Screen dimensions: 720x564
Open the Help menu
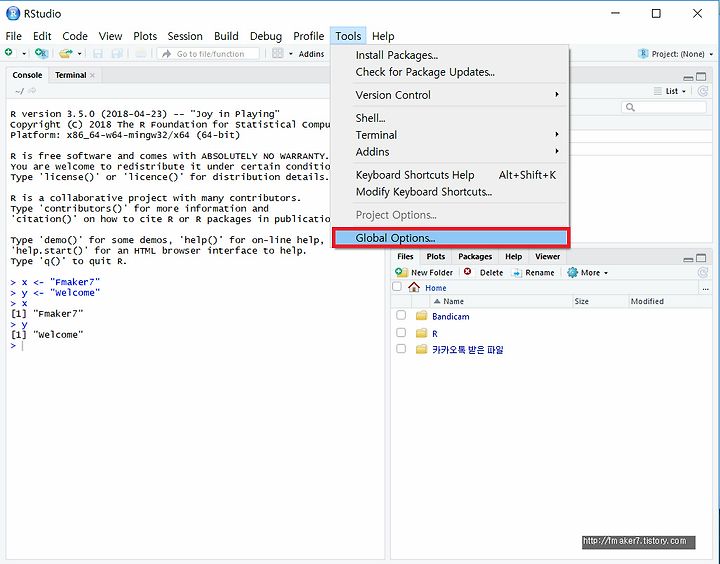pos(383,36)
